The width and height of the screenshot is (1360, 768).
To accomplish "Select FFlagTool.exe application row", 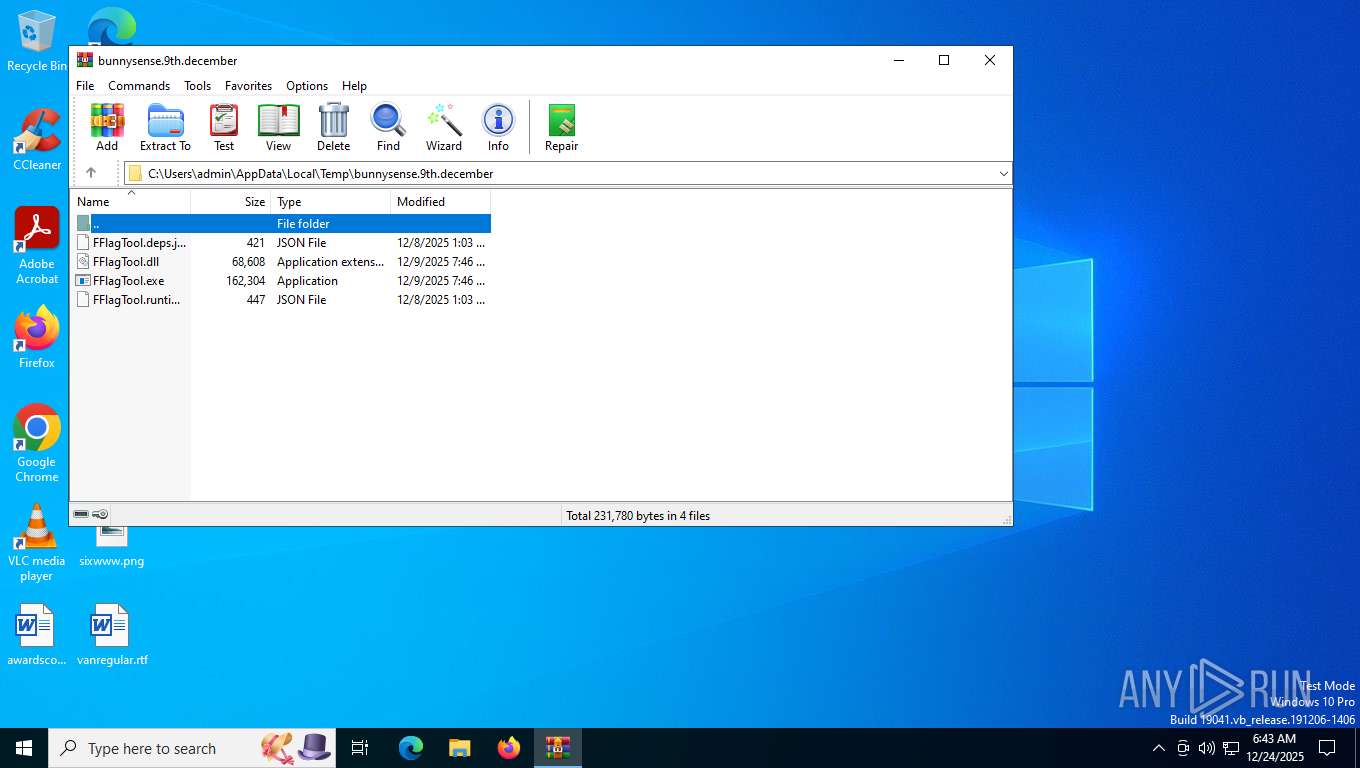I will (281, 281).
